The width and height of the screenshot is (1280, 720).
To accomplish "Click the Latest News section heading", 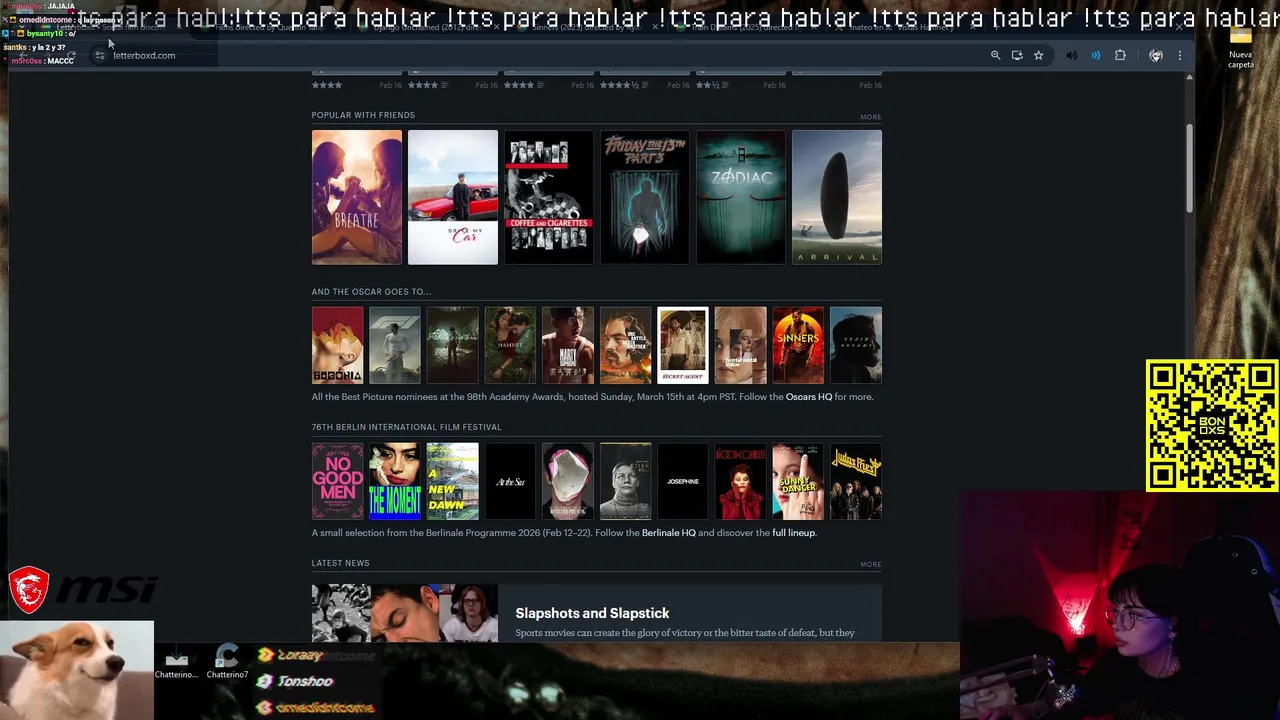I will pos(340,563).
